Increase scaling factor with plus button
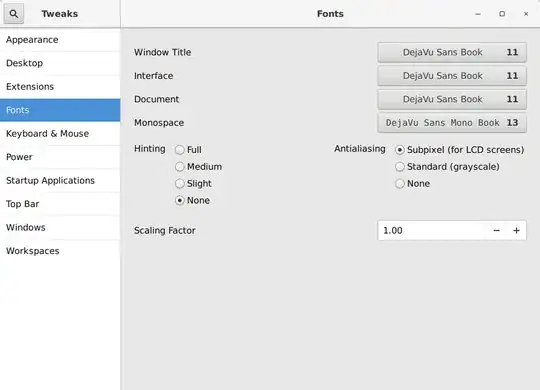 pos(516,230)
